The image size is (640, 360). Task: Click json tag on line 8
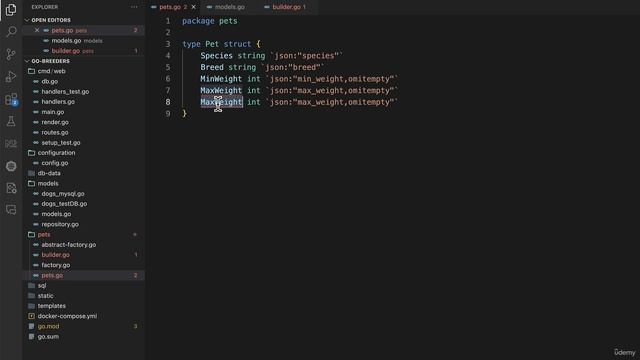coord(331,102)
